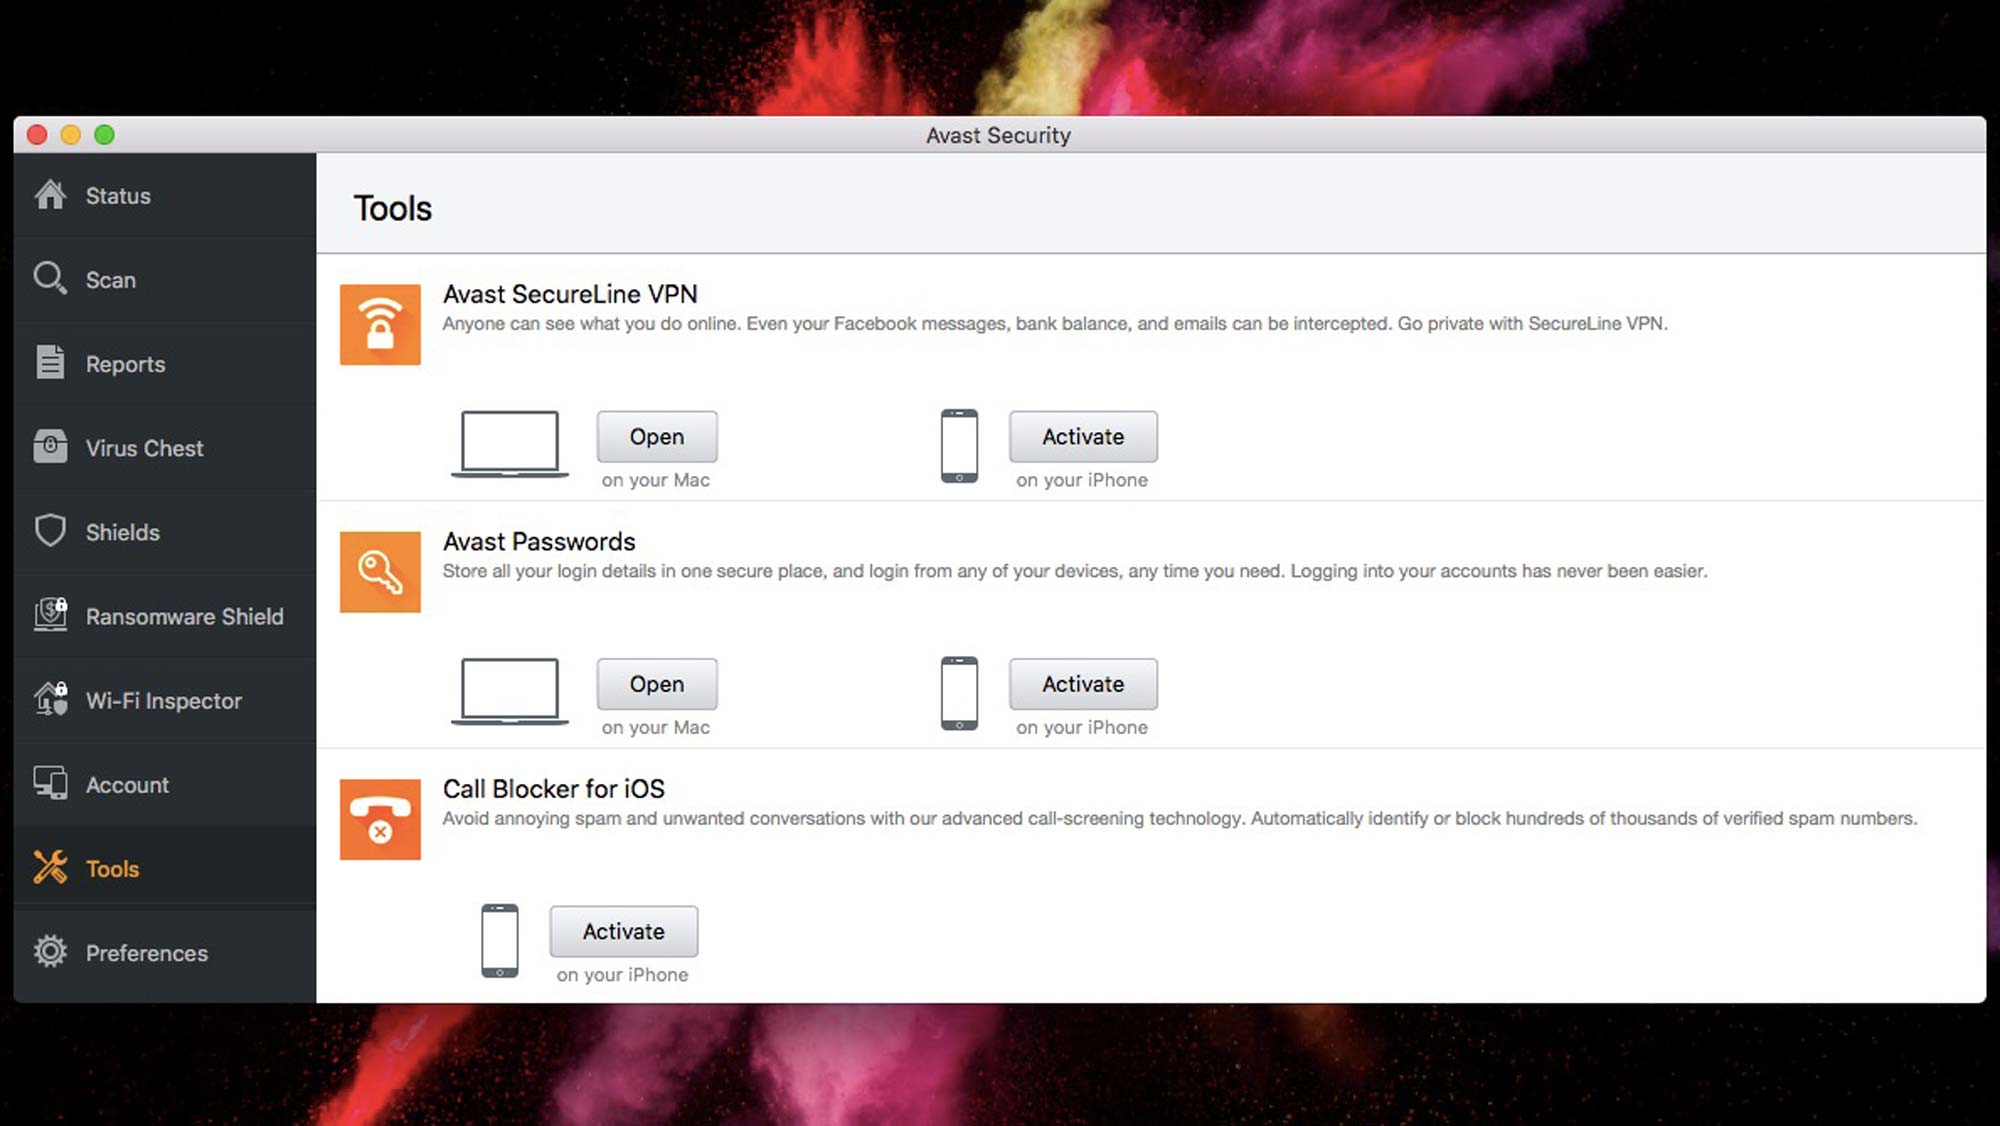The height and width of the screenshot is (1126, 2000).
Task: Close the Avast Security window
Action: tap(37, 134)
